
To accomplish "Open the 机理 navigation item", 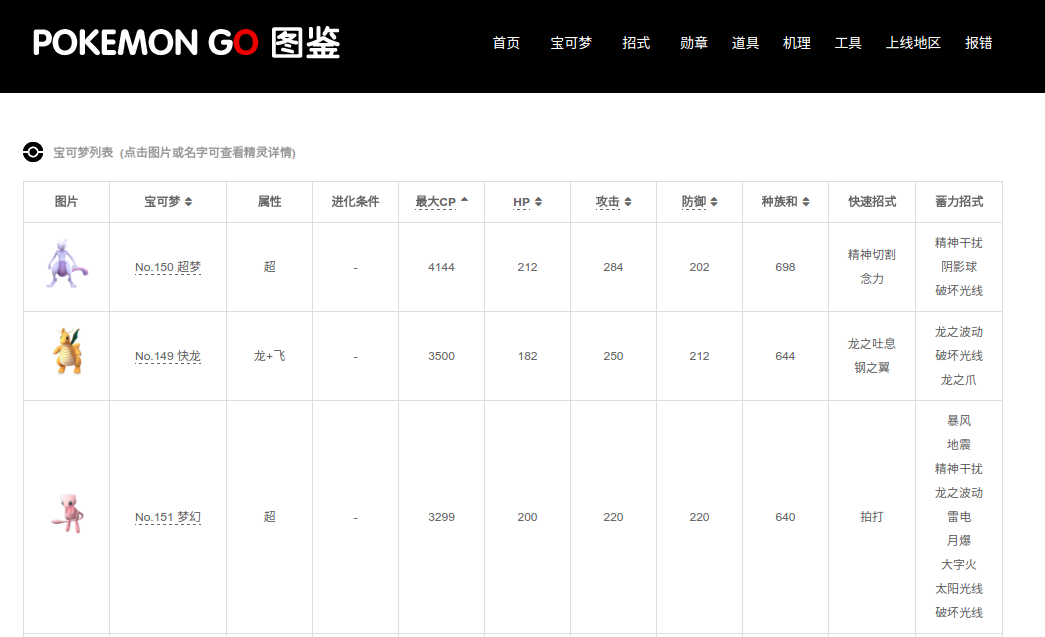I will tap(796, 43).
